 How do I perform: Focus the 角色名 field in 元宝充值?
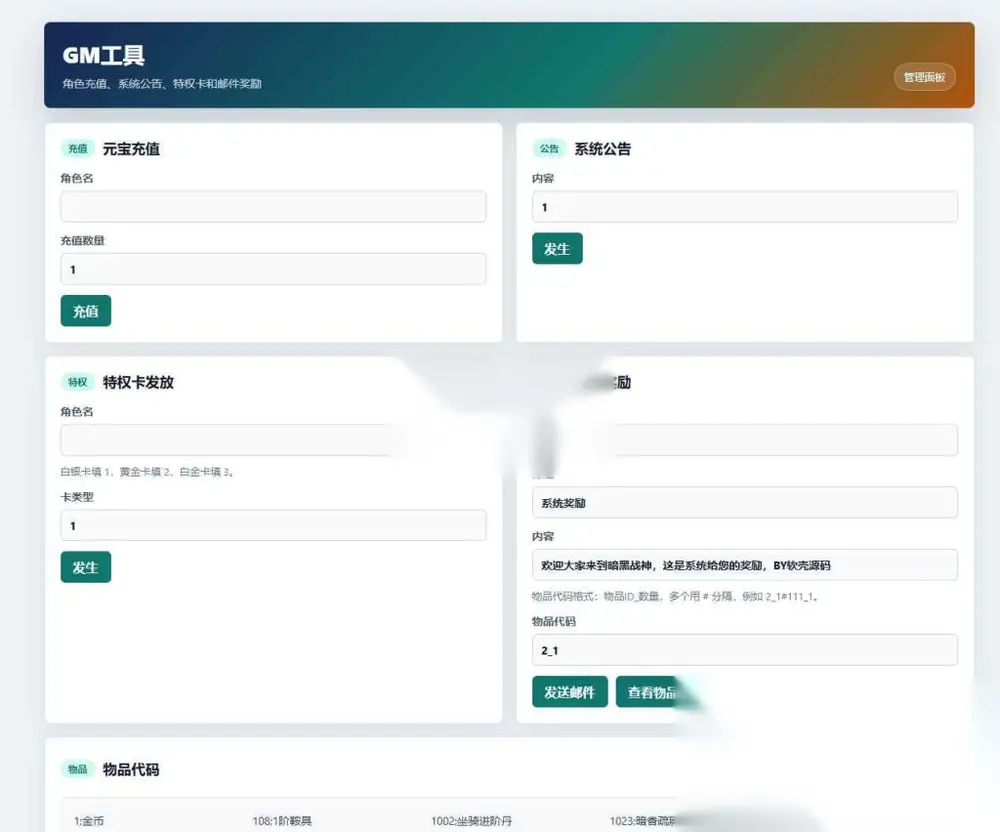click(274, 207)
